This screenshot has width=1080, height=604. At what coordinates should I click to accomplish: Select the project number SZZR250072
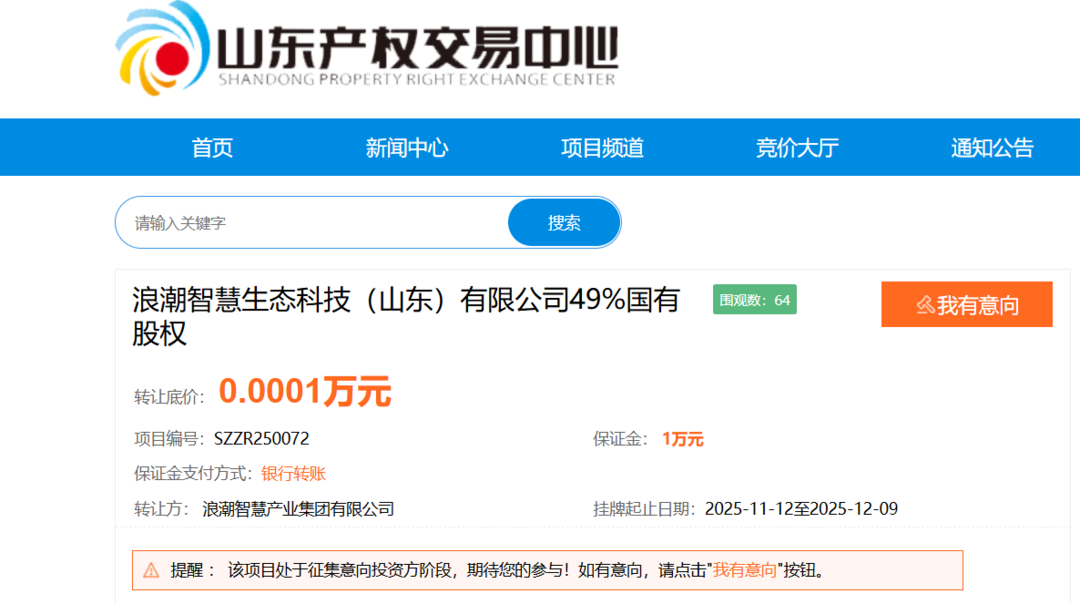point(261,439)
